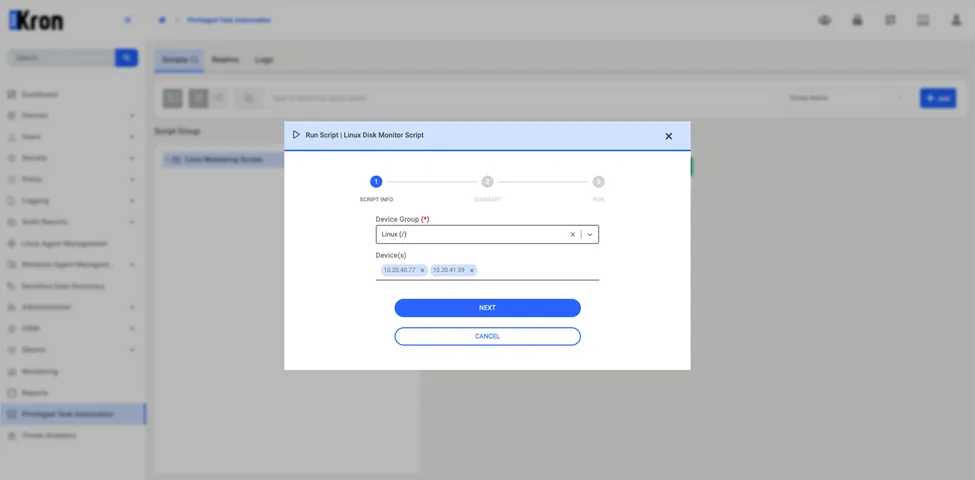Click the NEXT button
Screen dimensions: 975x480
[x=488, y=308]
